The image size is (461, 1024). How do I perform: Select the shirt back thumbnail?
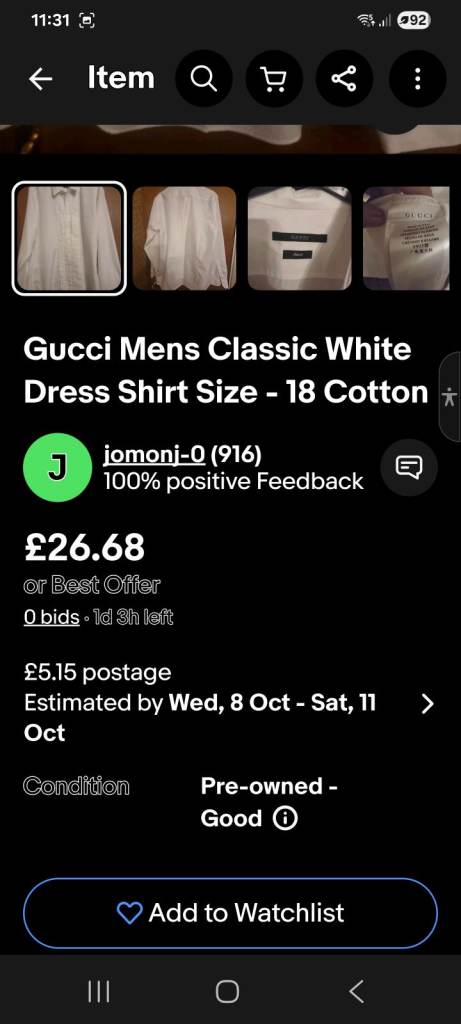point(184,238)
